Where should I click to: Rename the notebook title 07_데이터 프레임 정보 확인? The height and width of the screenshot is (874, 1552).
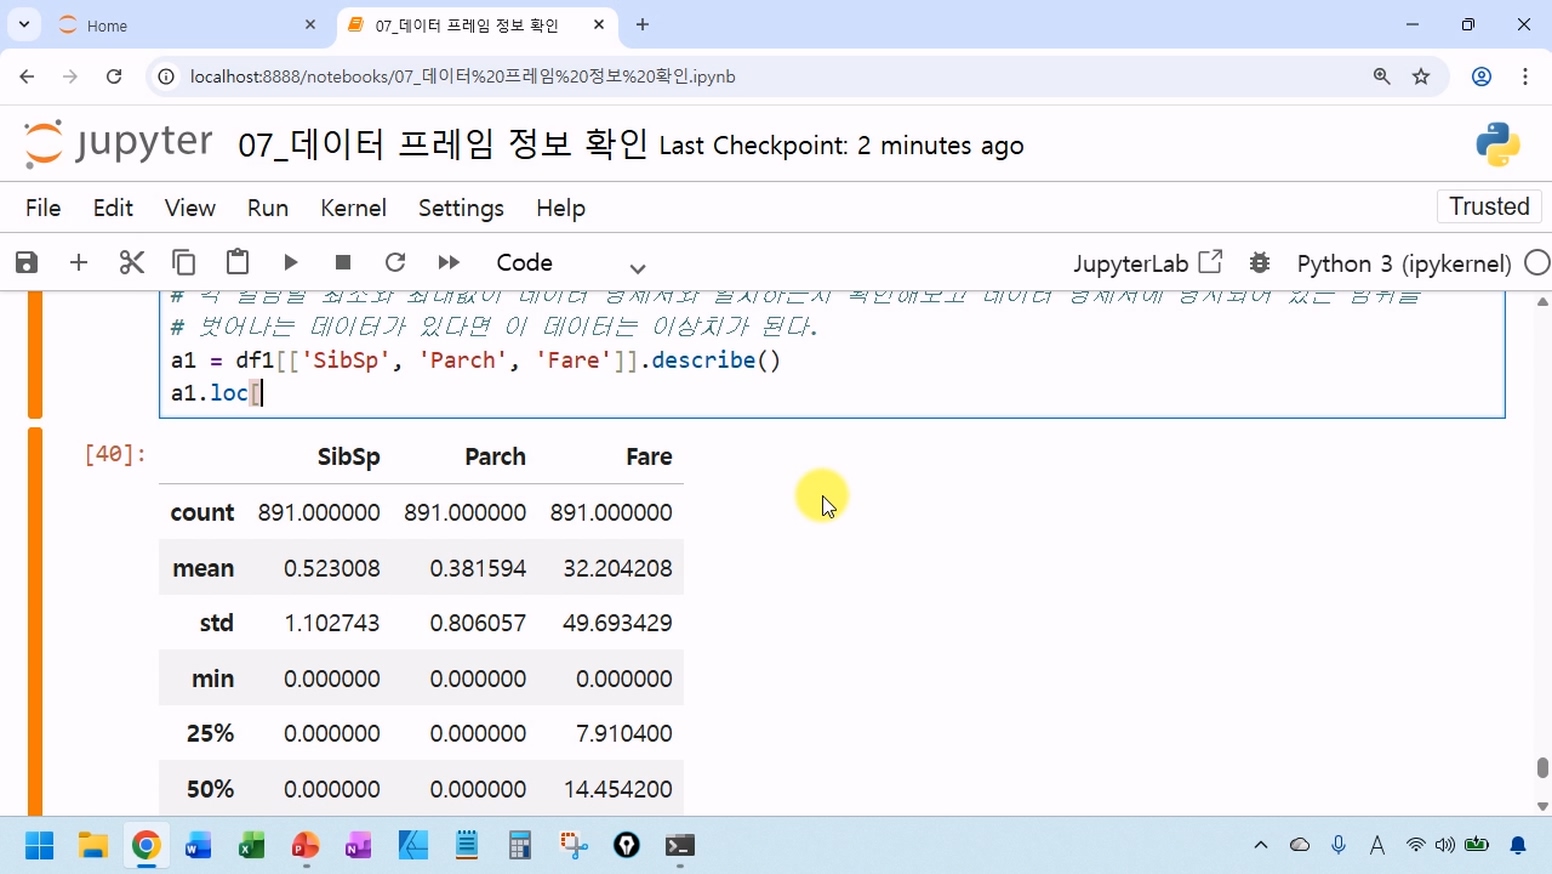(x=443, y=145)
